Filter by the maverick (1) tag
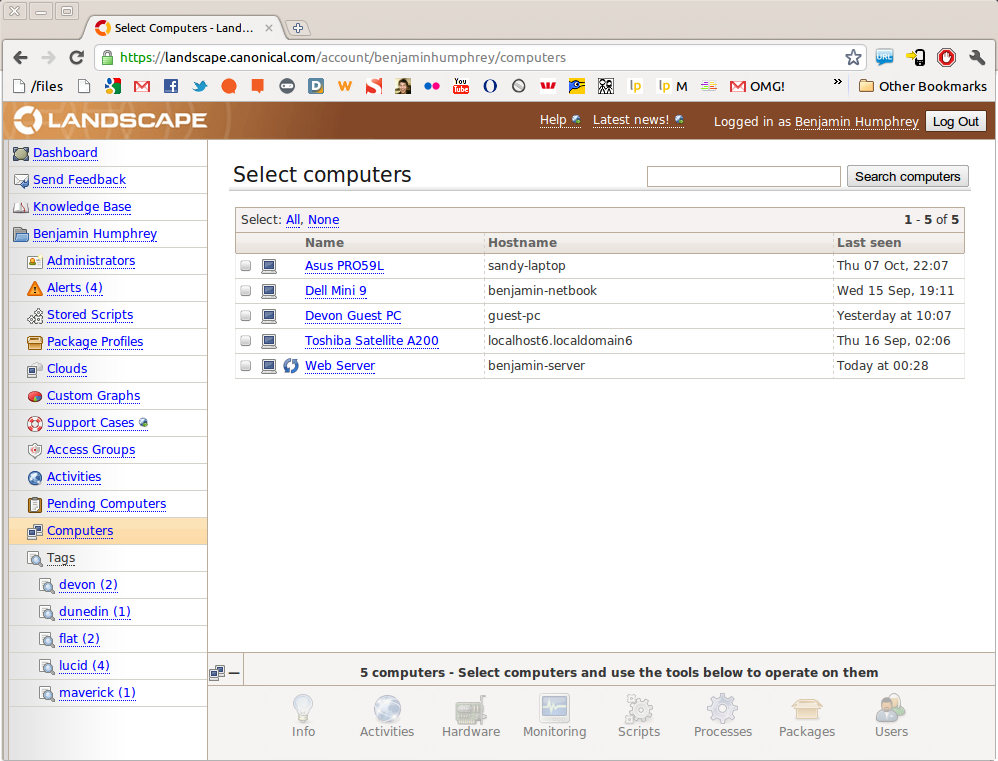 [x=97, y=692]
